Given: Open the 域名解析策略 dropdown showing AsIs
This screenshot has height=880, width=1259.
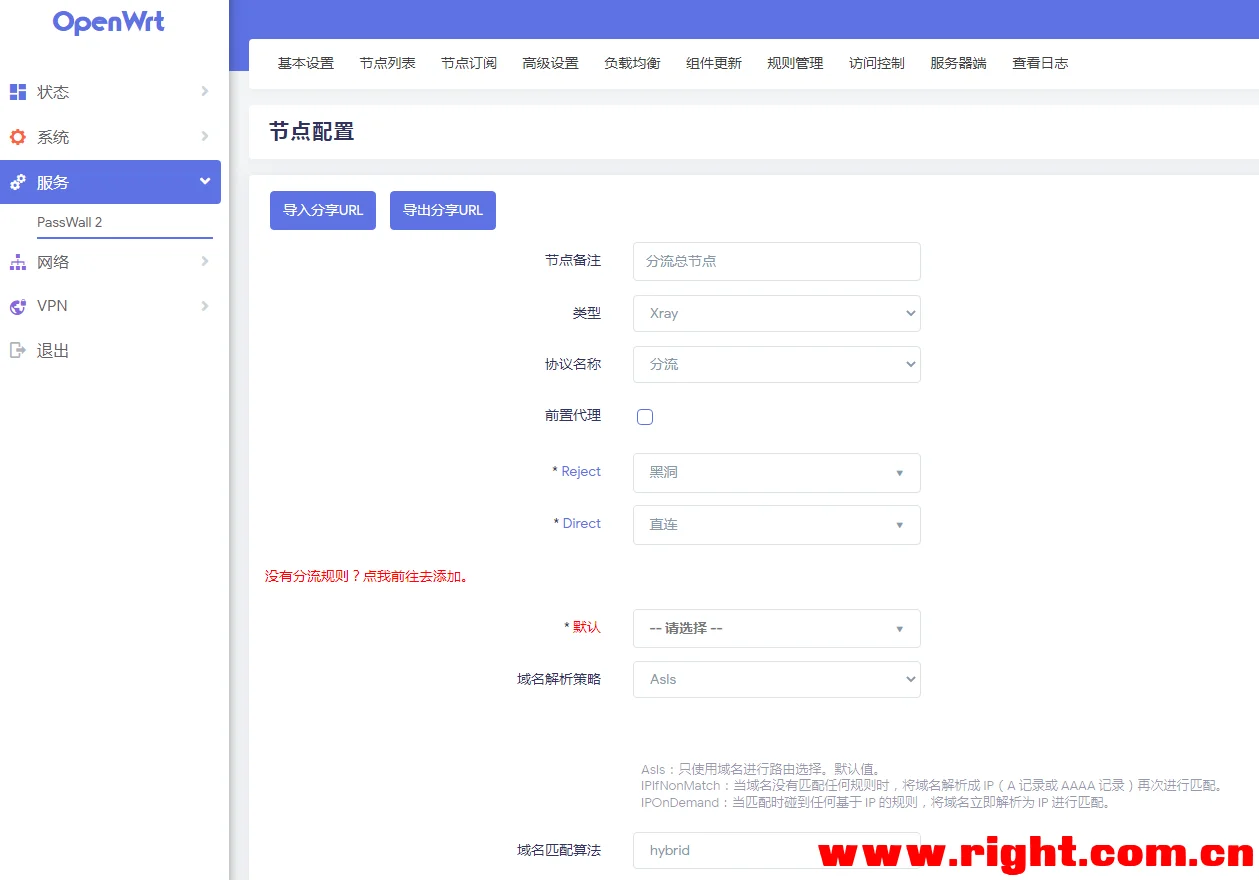Looking at the screenshot, I should coord(776,679).
